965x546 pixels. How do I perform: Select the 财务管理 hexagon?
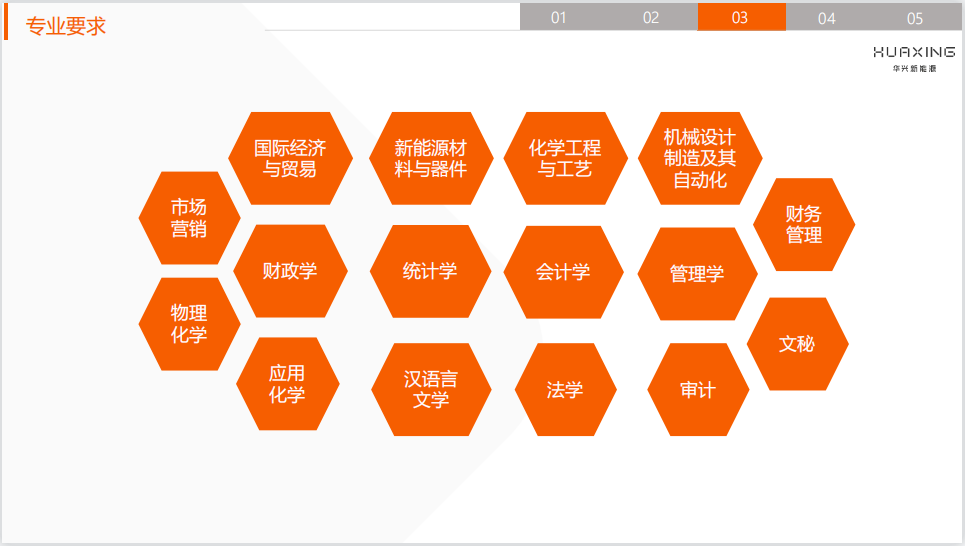(x=803, y=224)
